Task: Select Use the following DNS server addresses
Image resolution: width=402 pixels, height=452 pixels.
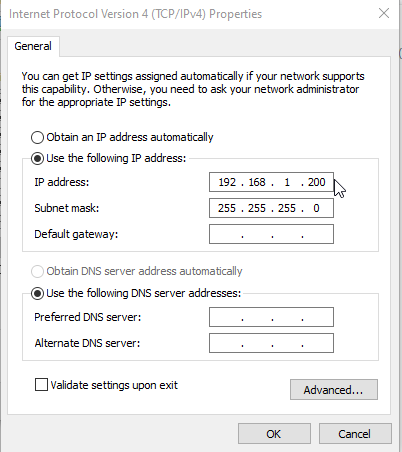Action: (37, 293)
